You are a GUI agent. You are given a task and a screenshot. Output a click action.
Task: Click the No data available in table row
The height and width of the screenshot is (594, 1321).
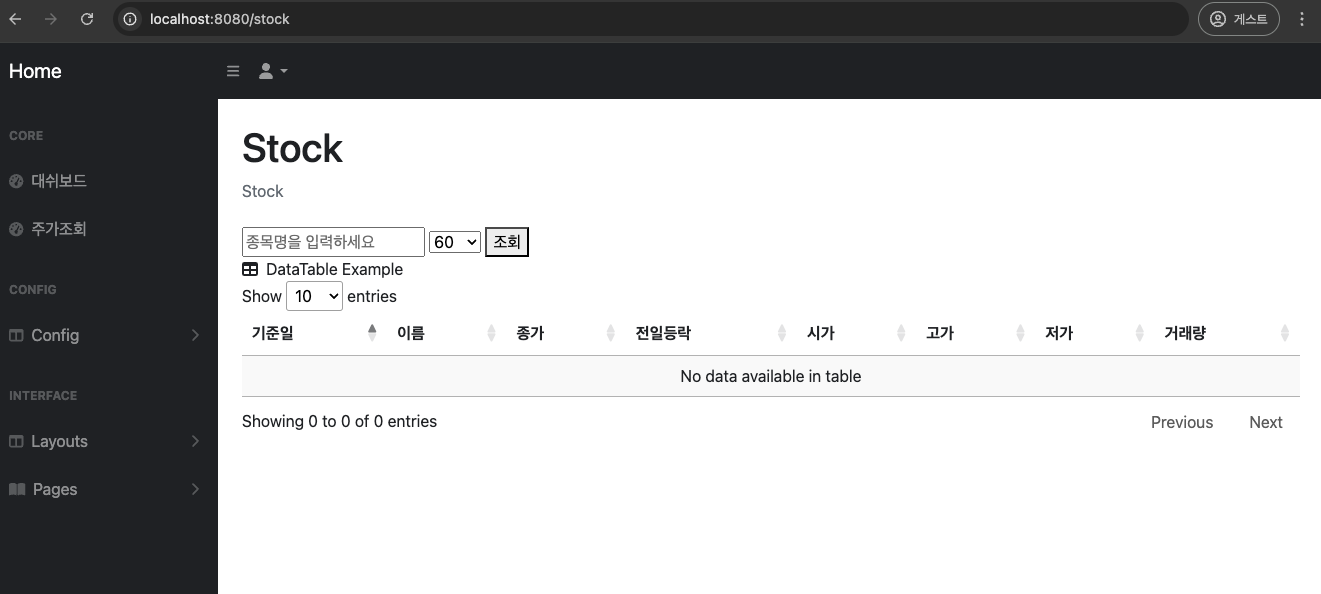point(771,376)
